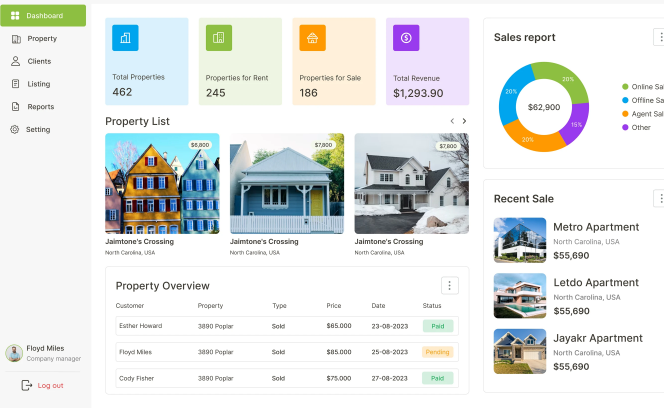Open Metro Apartment thumbnail
Viewport: 664px width, 415px height.
[520, 240]
